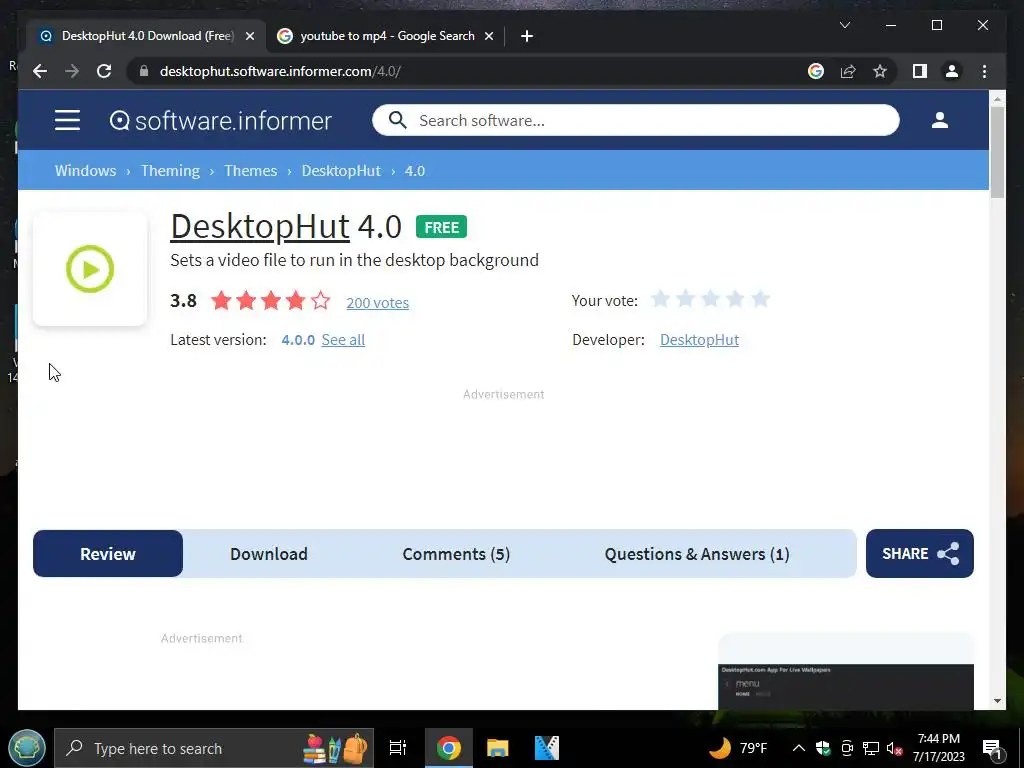The image size is (1024, 768).
Task: Click the network tray icon
Action: 871,748
